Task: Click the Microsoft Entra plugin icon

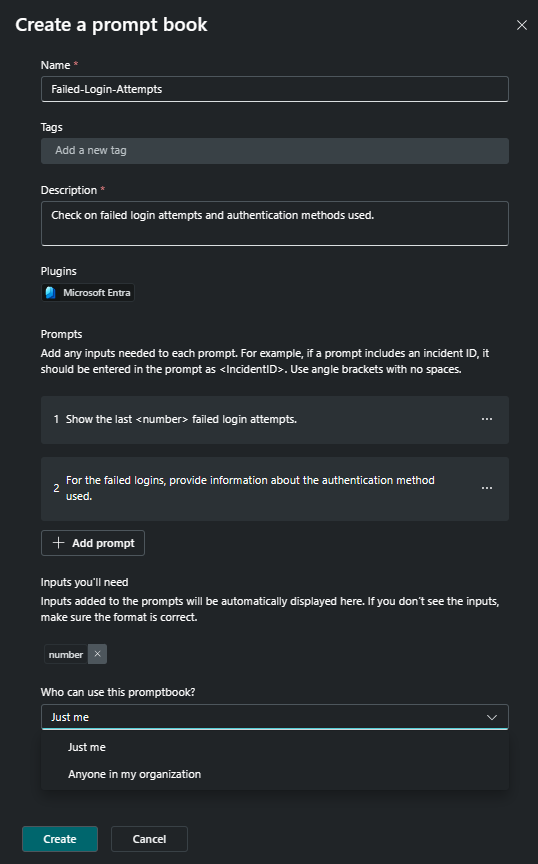Action: (x=51, y=293)
